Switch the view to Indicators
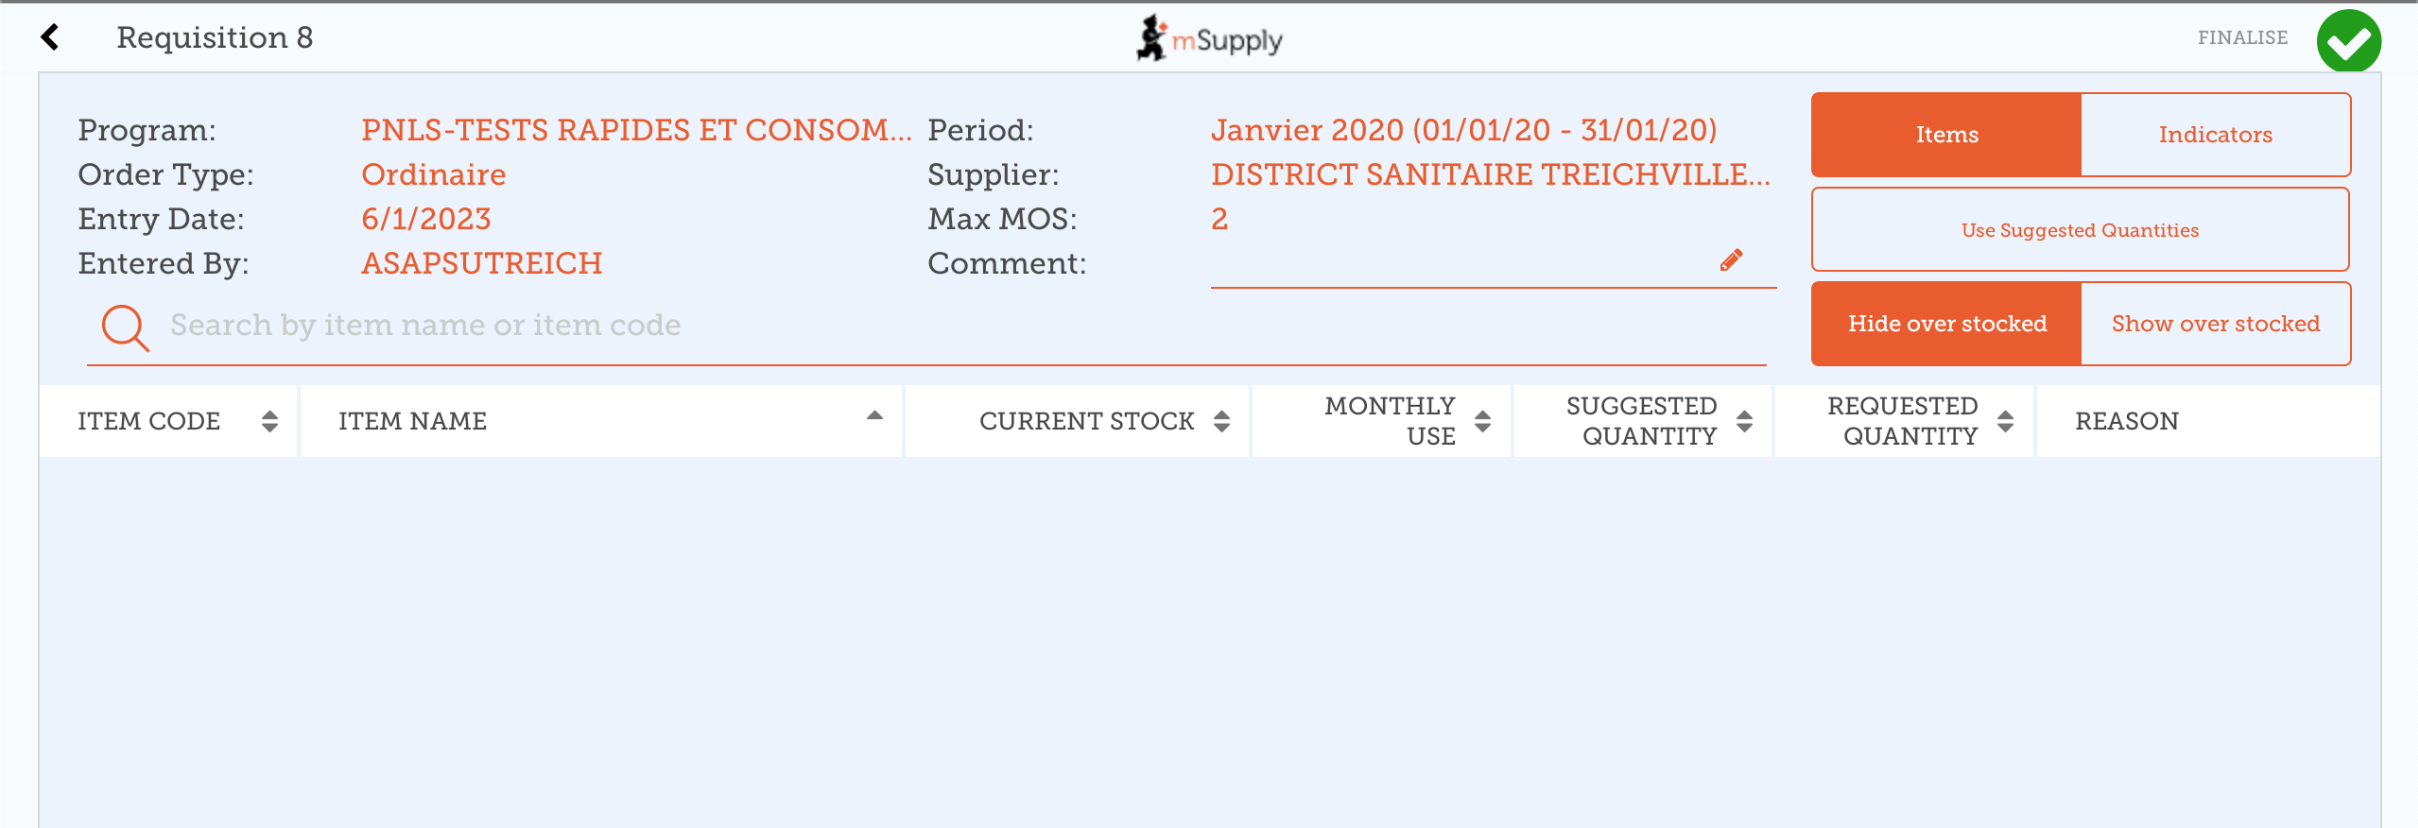2418x828 pixels. point(2215,134)
